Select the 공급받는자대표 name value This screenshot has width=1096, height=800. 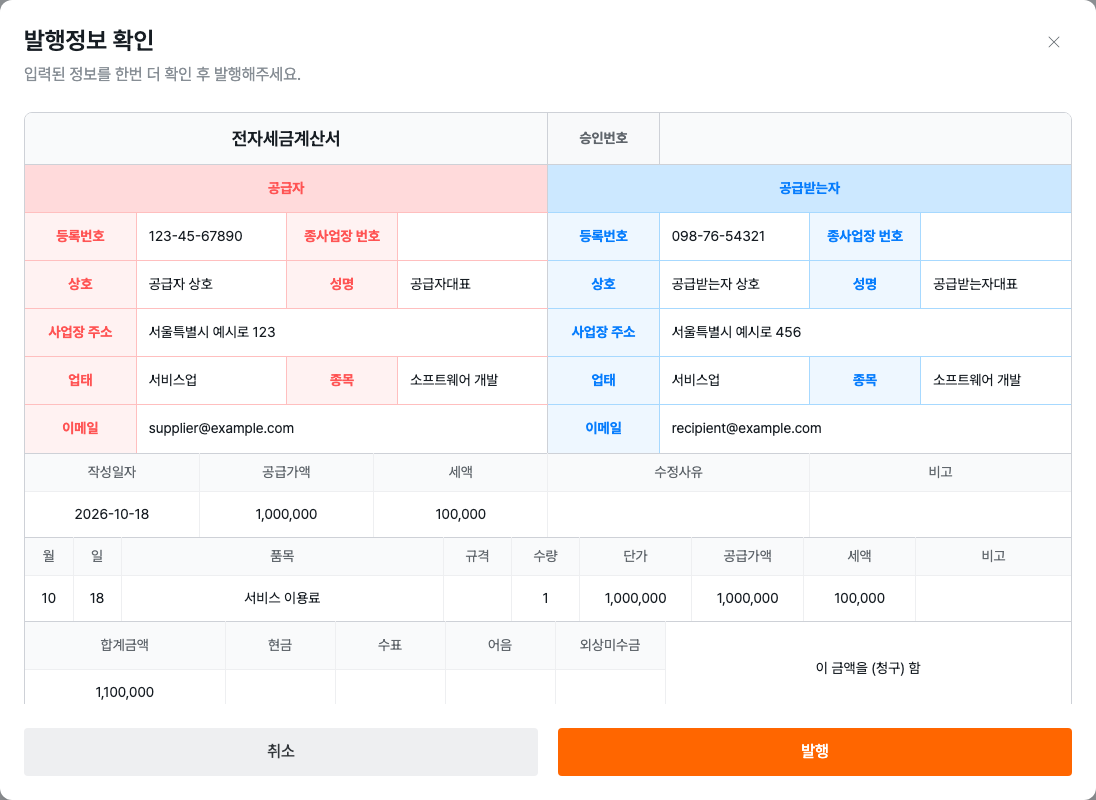975,284
